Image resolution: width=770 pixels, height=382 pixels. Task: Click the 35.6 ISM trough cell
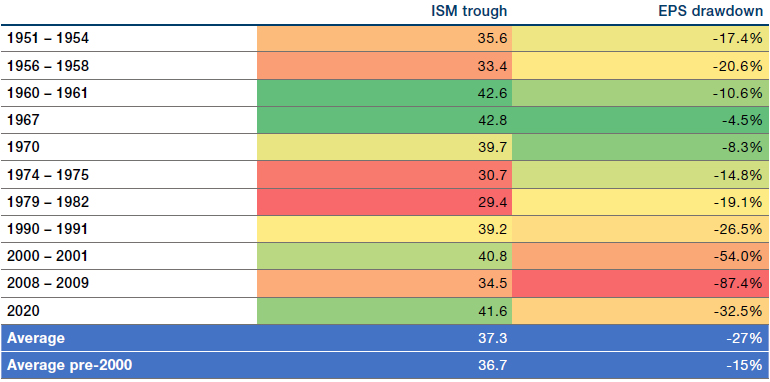(385, 38)
